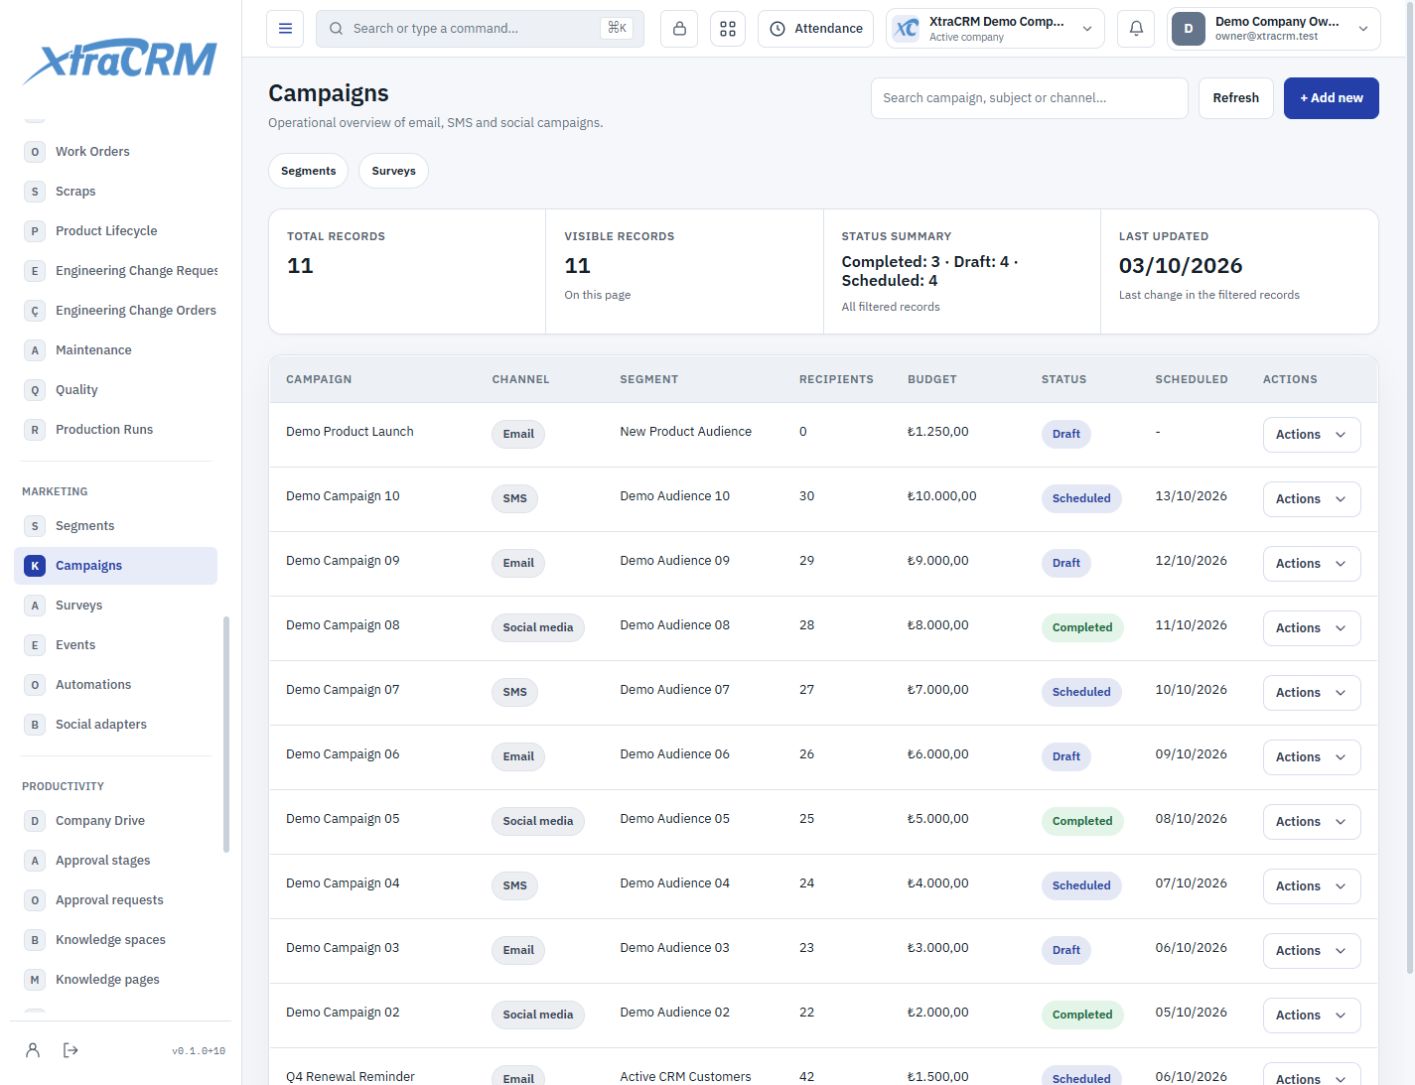Click the XtraCRM logo
This screenshot has height=1085, width=1415.
[120, 61]
